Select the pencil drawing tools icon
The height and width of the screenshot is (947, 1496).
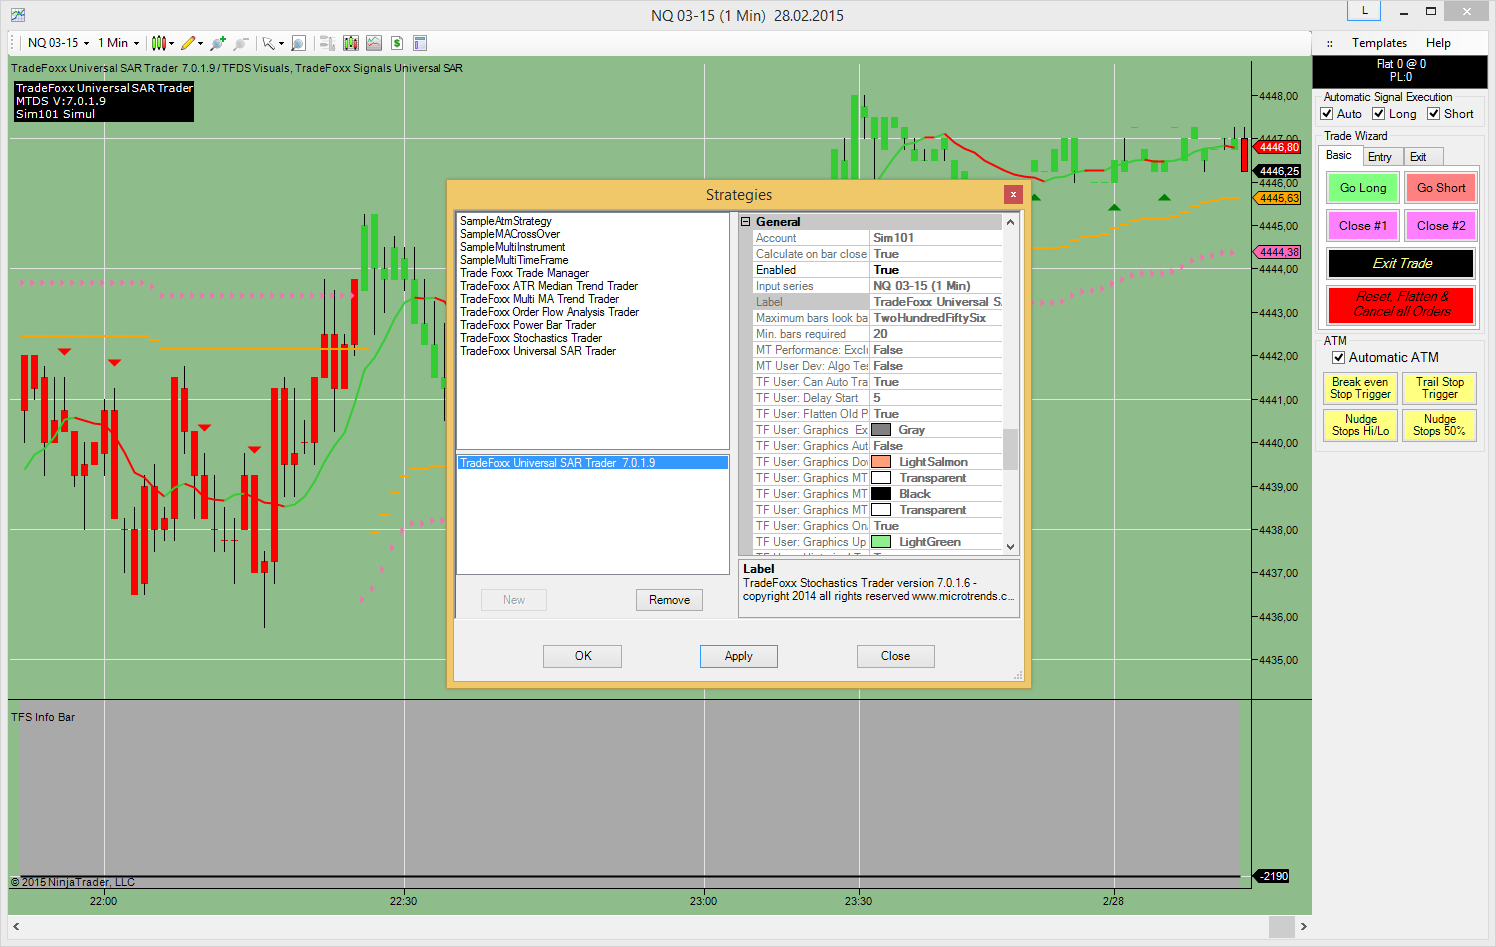[x=188, y=43]
